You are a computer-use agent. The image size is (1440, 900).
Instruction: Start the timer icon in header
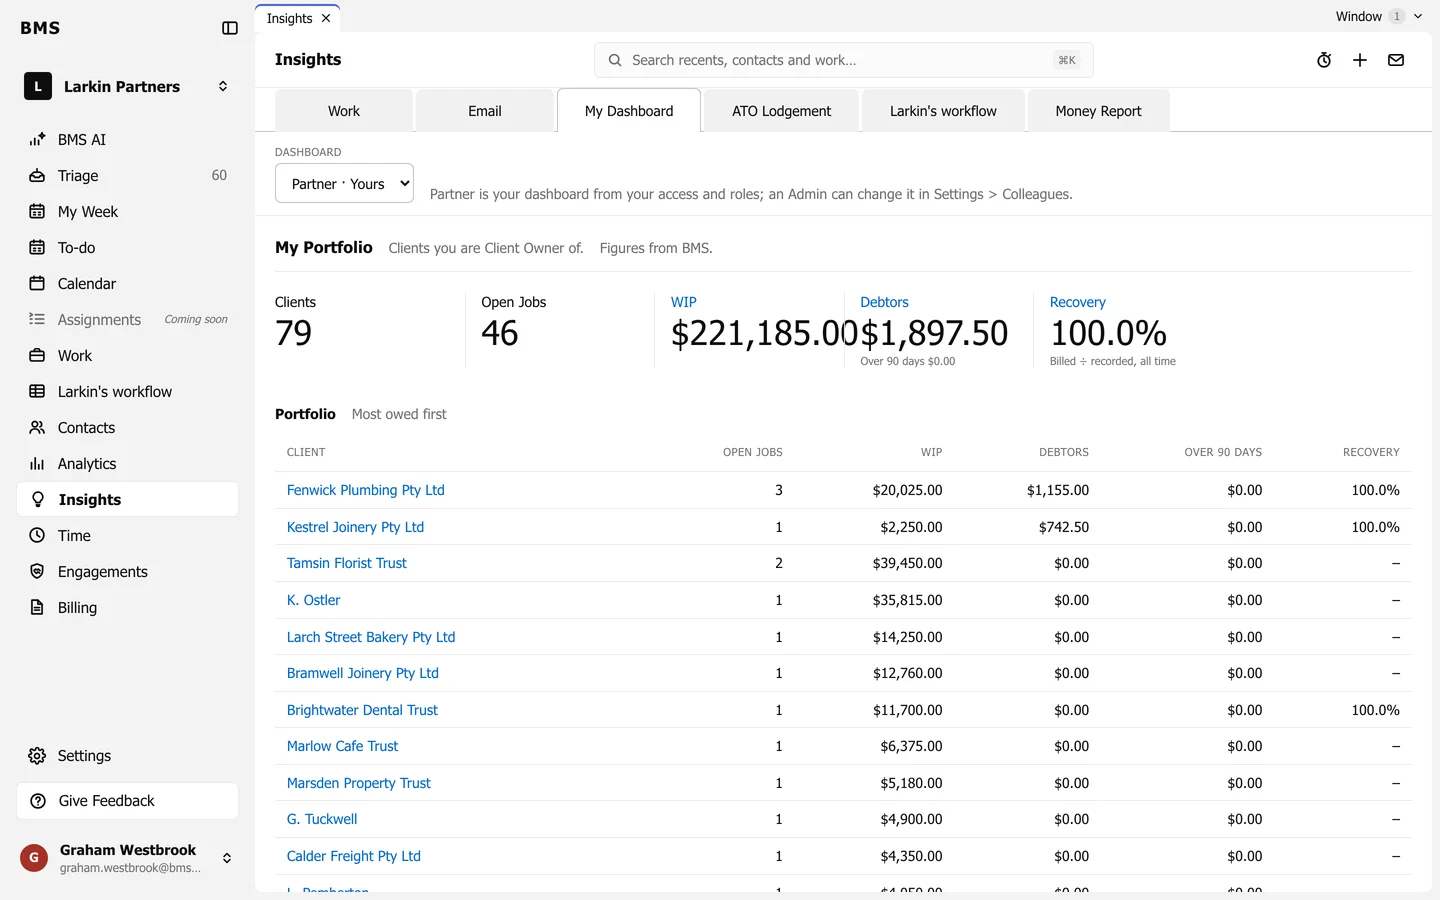coord(1324,60)
